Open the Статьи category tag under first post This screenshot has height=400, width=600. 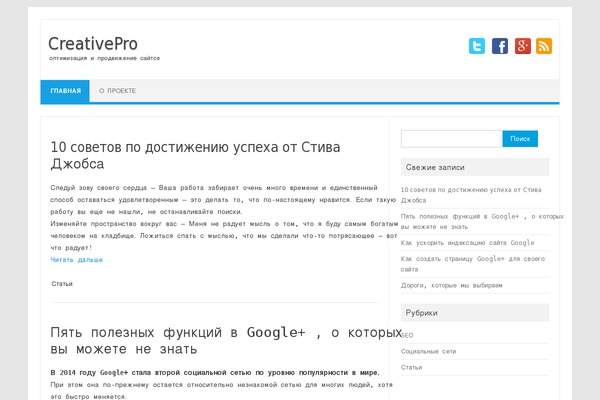(x=62, y=284)
